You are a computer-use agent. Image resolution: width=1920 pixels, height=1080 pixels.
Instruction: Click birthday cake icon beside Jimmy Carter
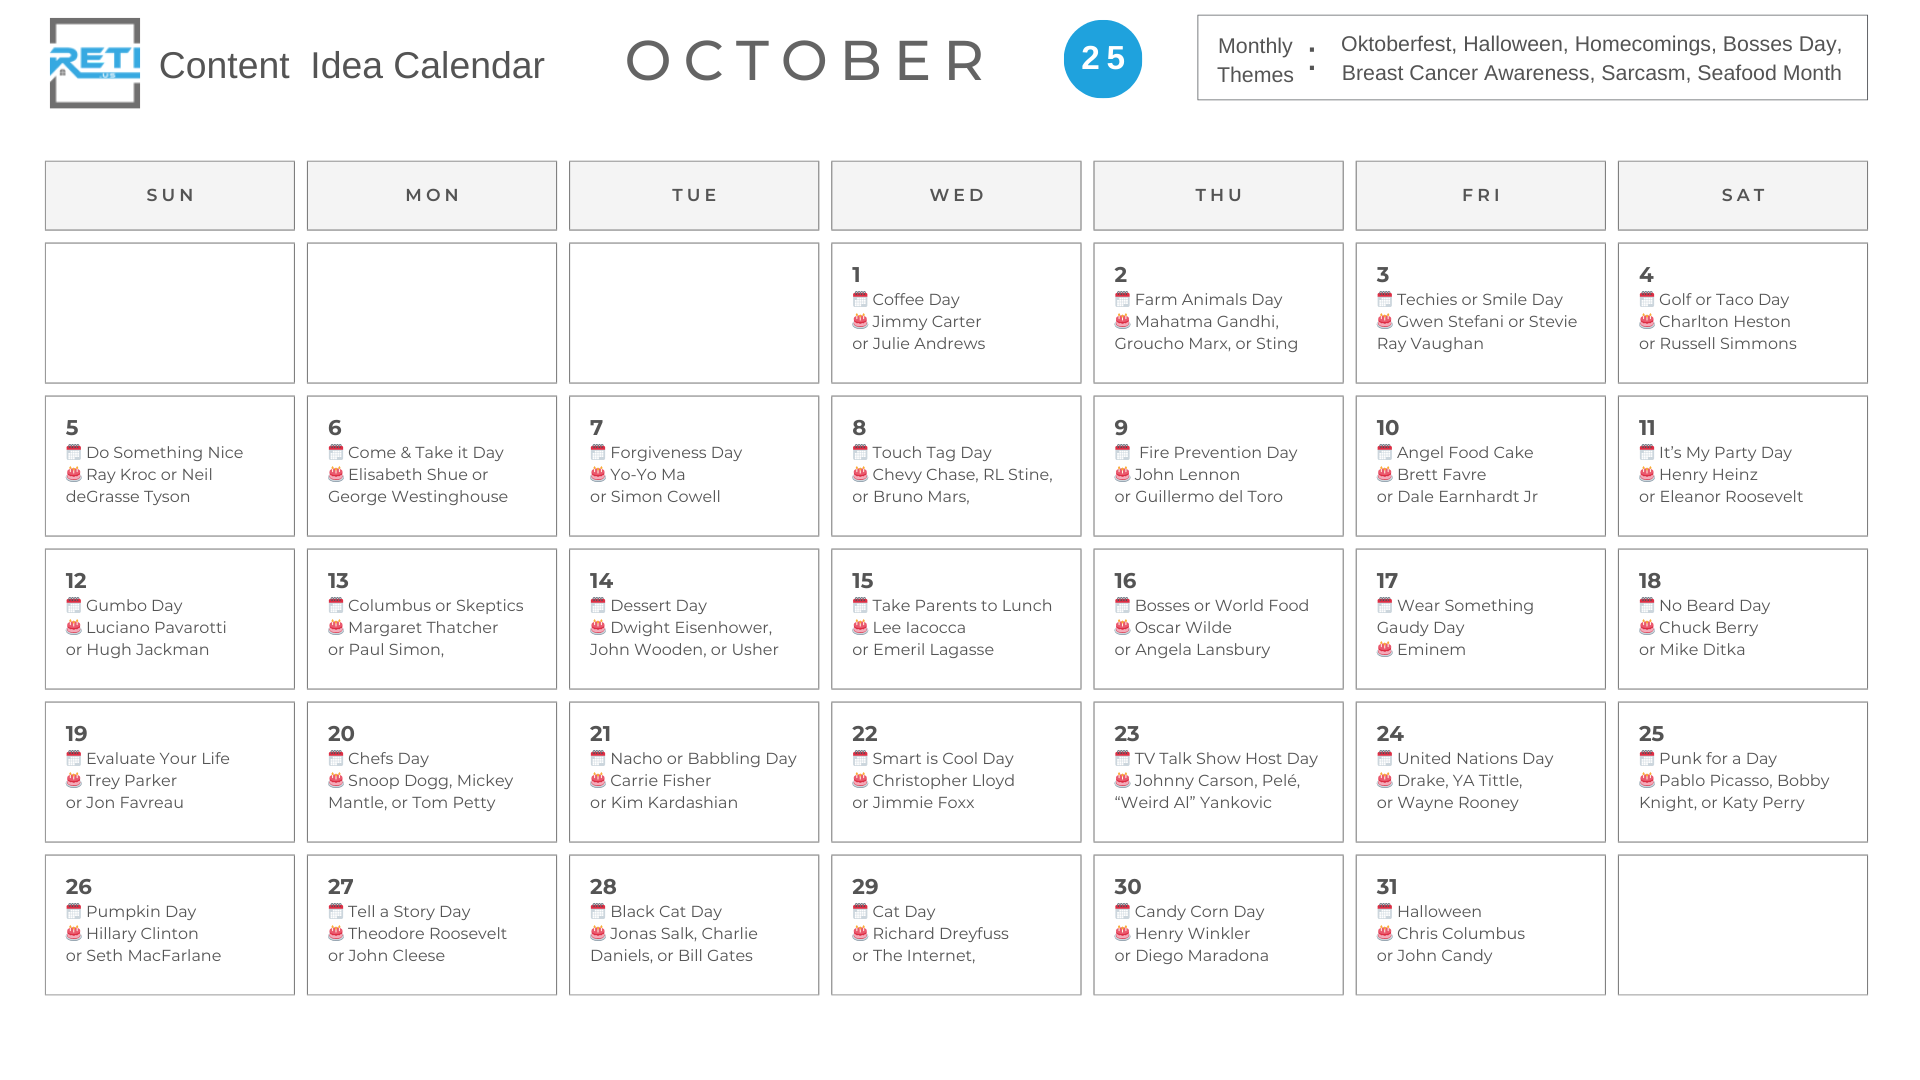pyautogui.click(x=860, y=321)
